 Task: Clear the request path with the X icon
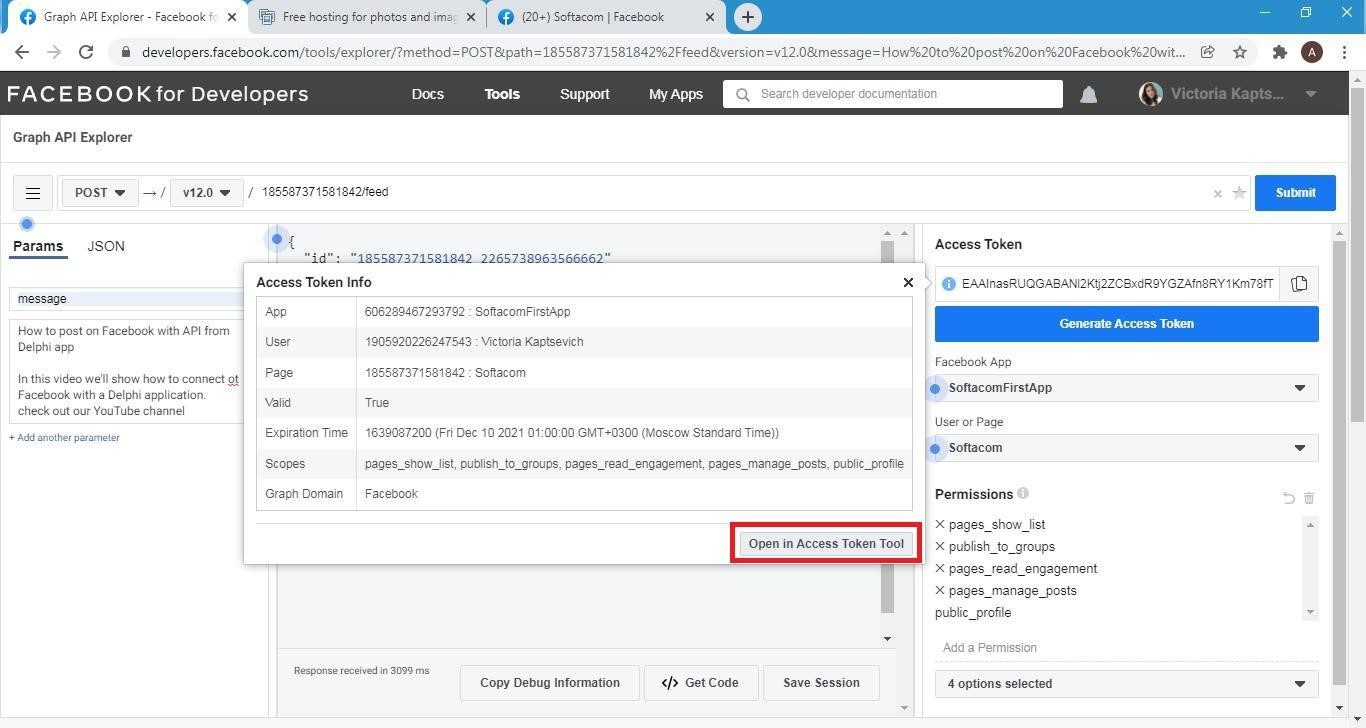click(1217, 194)
